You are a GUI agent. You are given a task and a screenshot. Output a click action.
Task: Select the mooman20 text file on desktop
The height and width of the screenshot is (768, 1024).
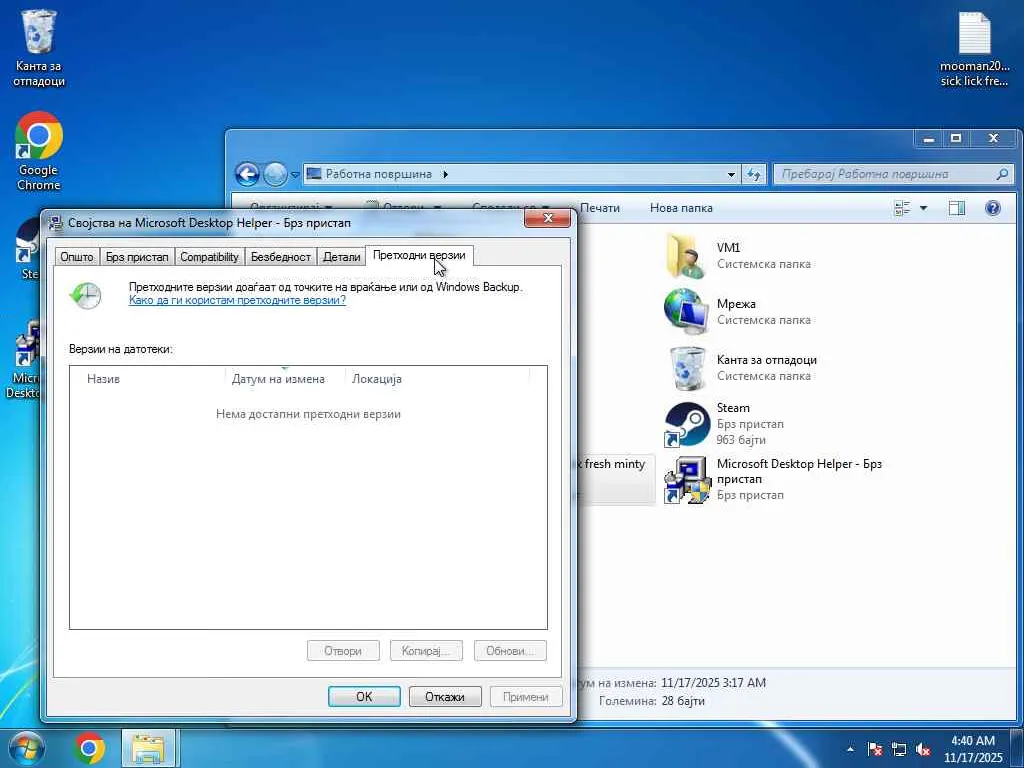pyautogui.click(x=974, y=49)
